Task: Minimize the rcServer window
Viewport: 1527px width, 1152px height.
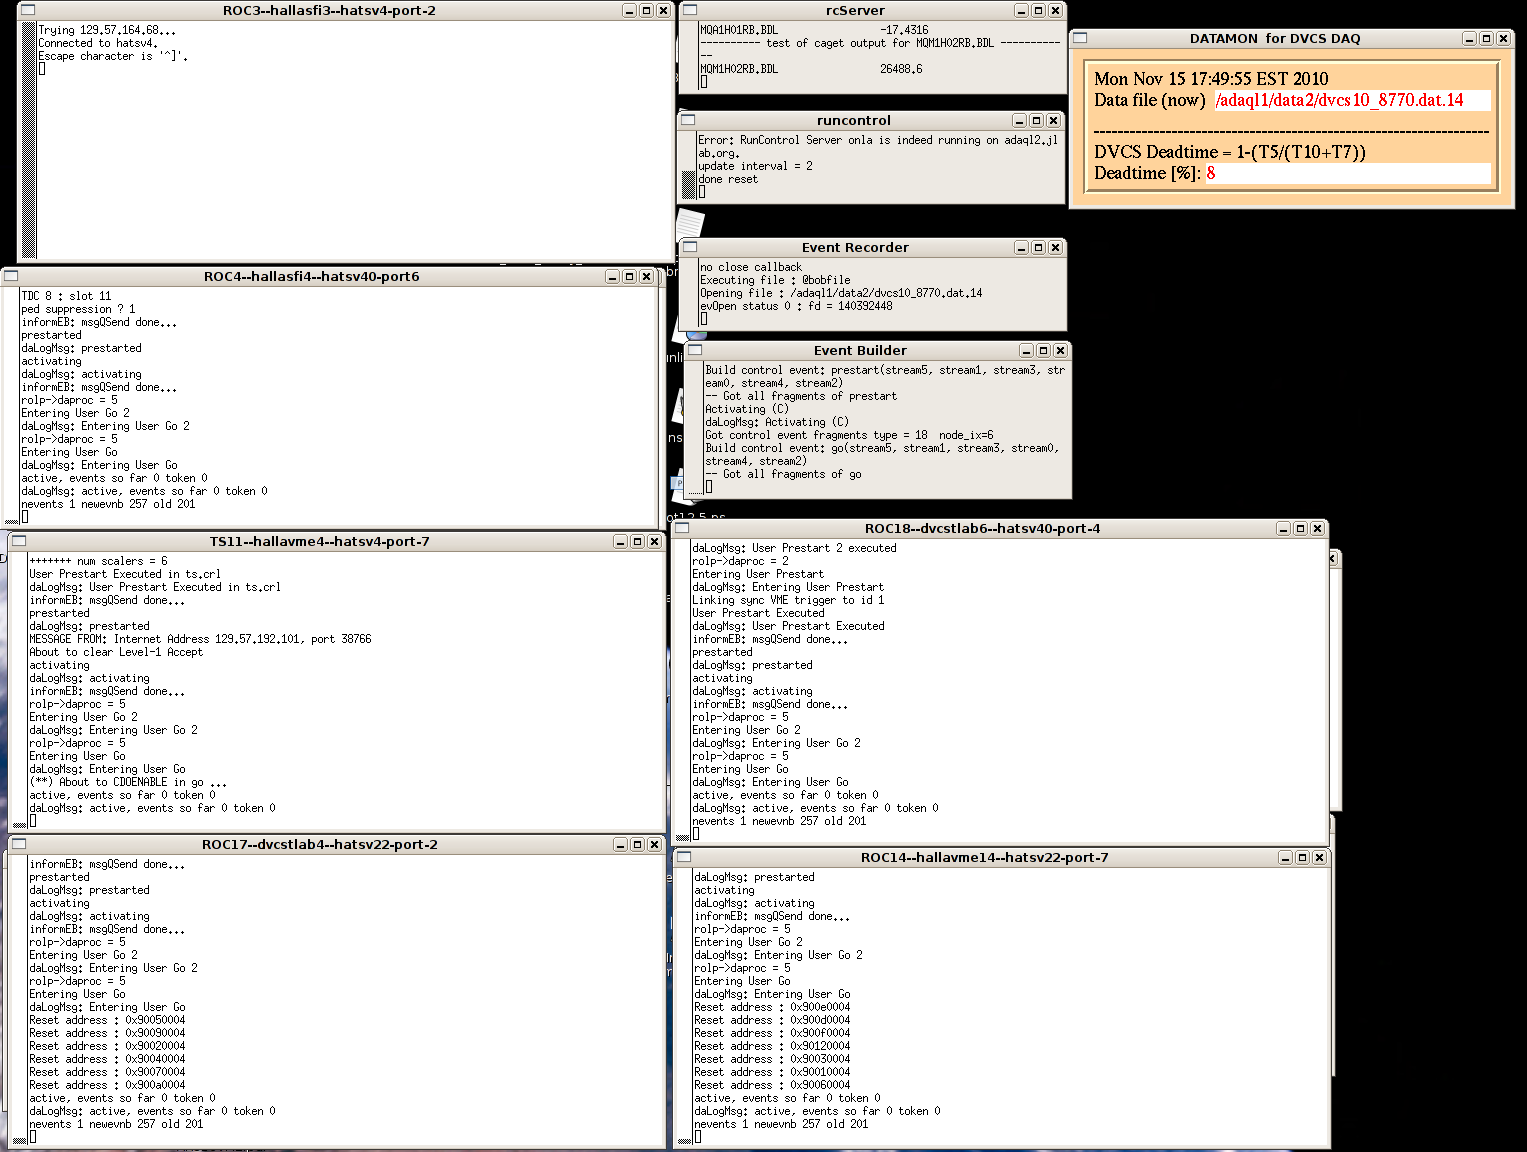Action: pos(1021,10)
